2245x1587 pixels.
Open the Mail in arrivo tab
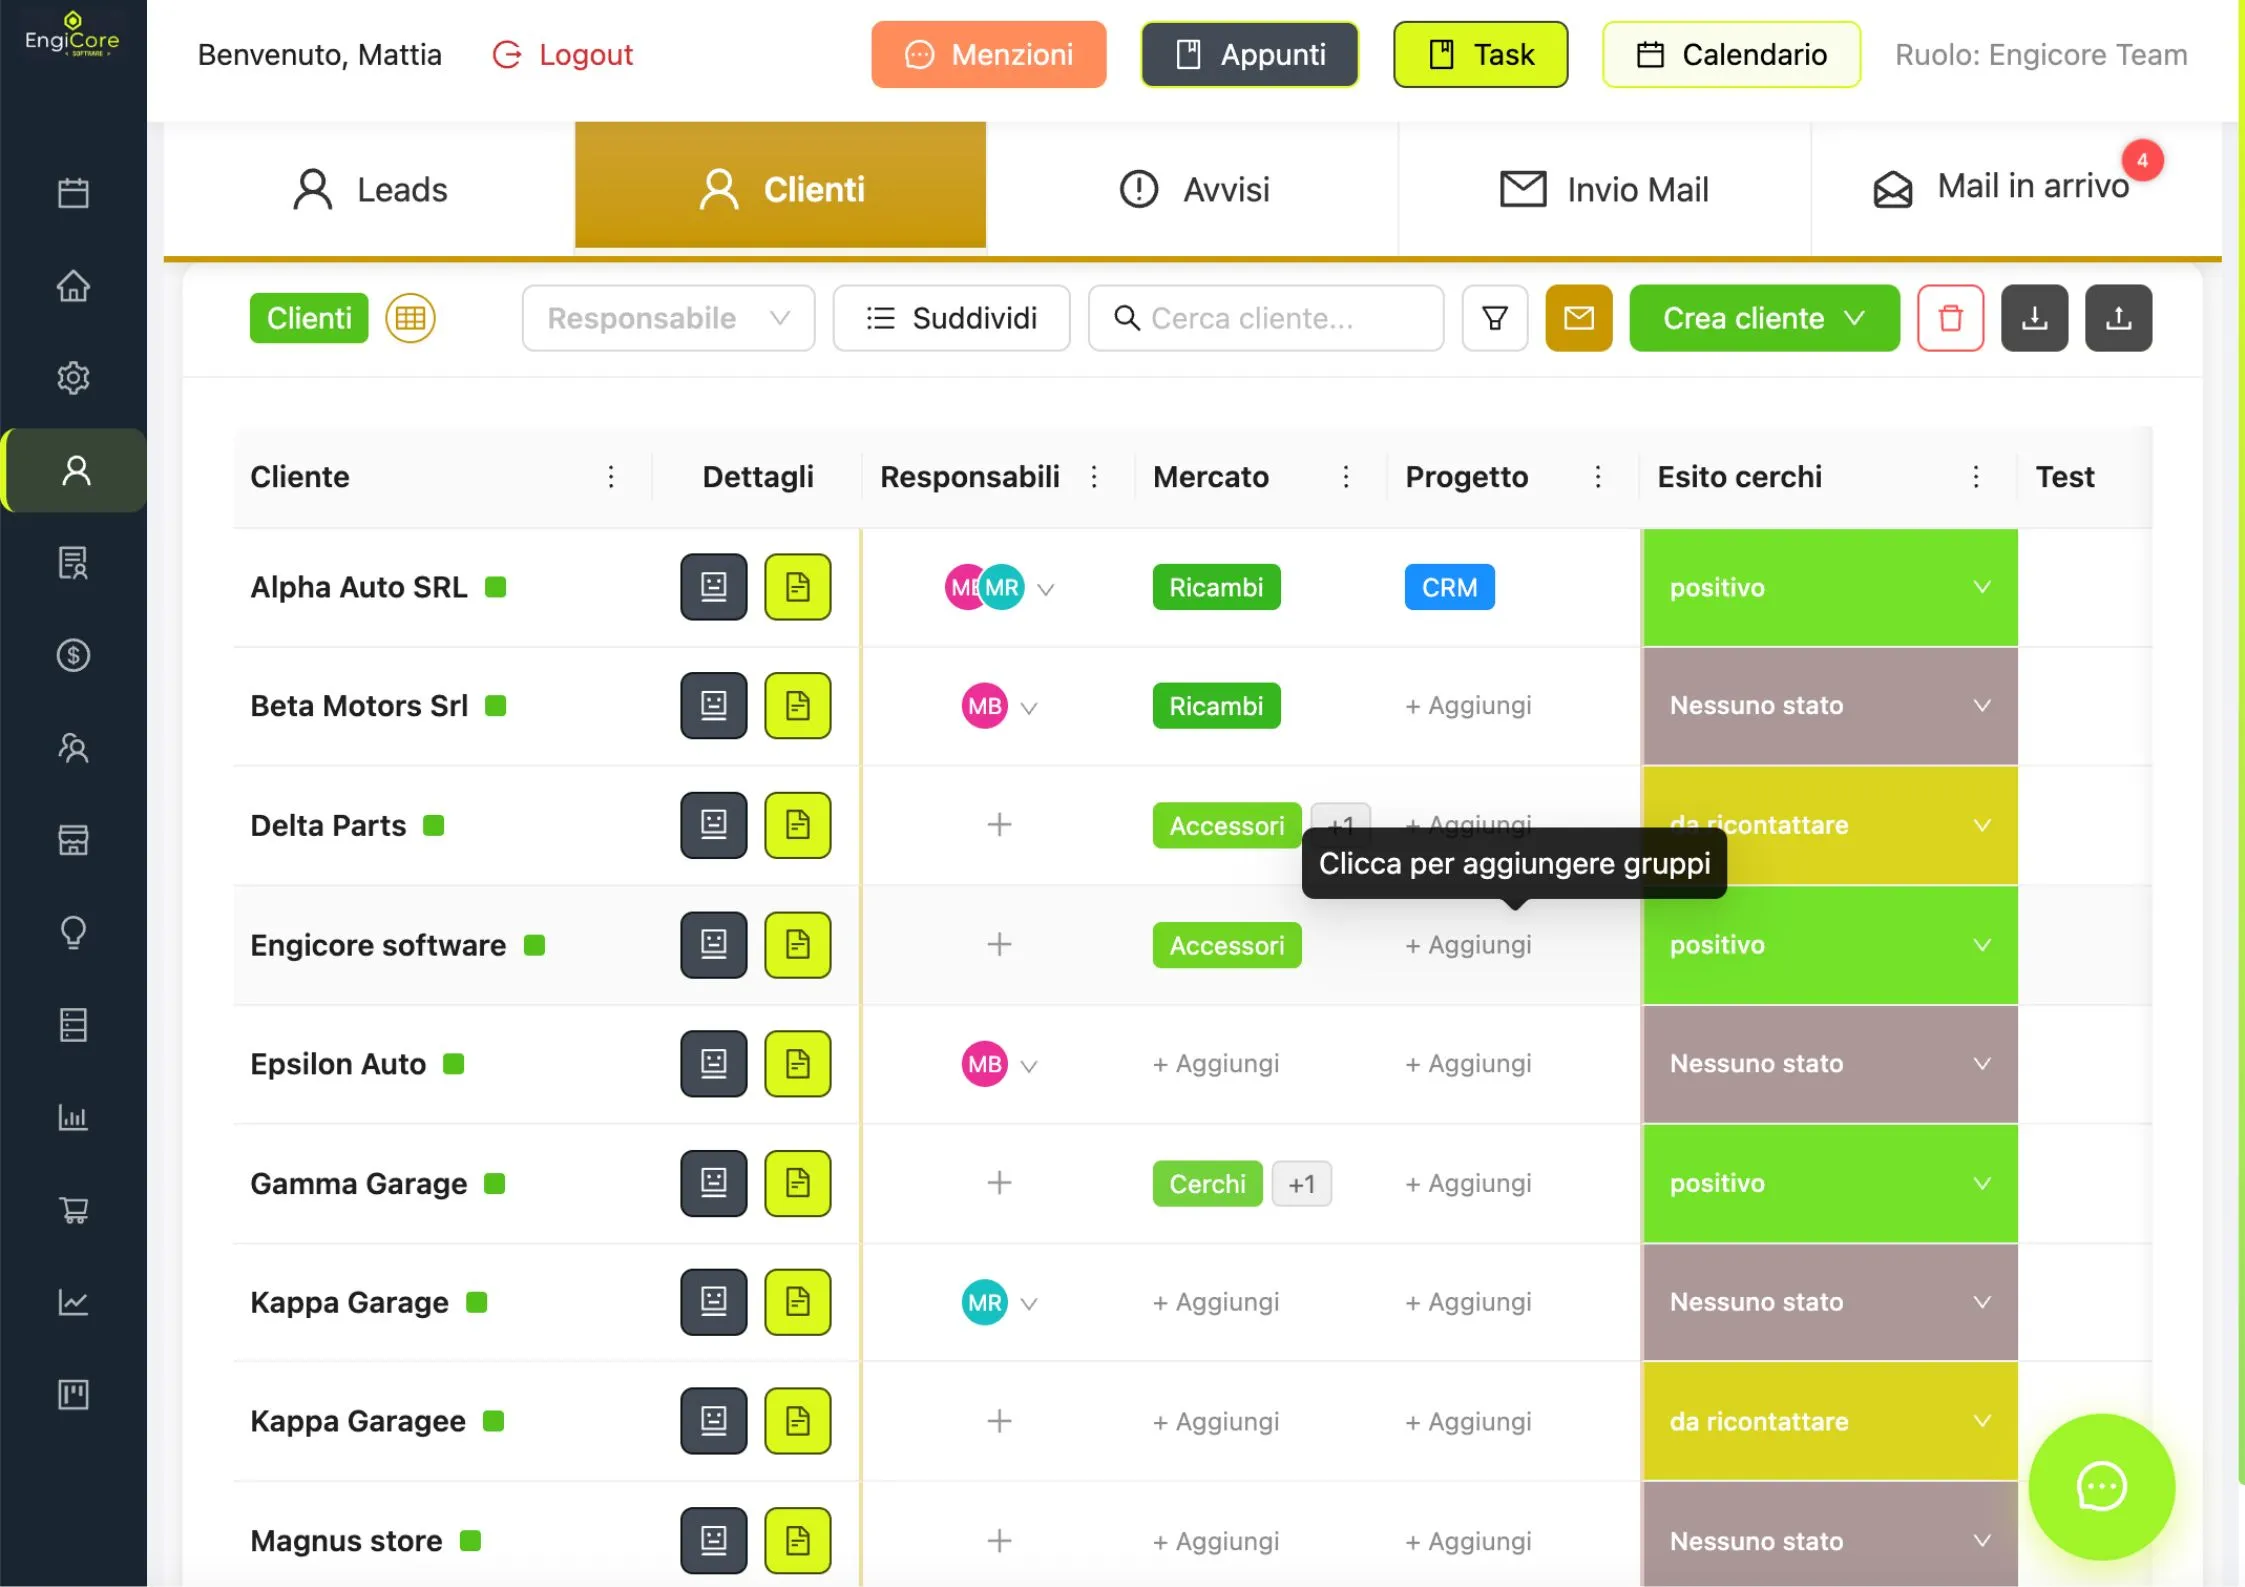(2014, 187)
